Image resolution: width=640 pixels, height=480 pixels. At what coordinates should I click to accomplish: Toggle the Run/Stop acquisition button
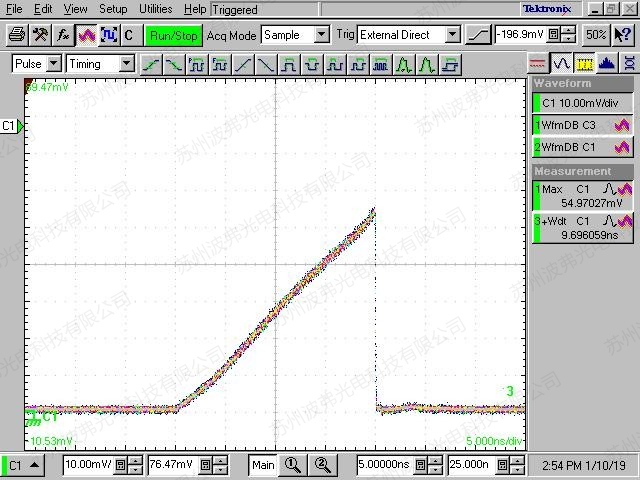point(174,34)
